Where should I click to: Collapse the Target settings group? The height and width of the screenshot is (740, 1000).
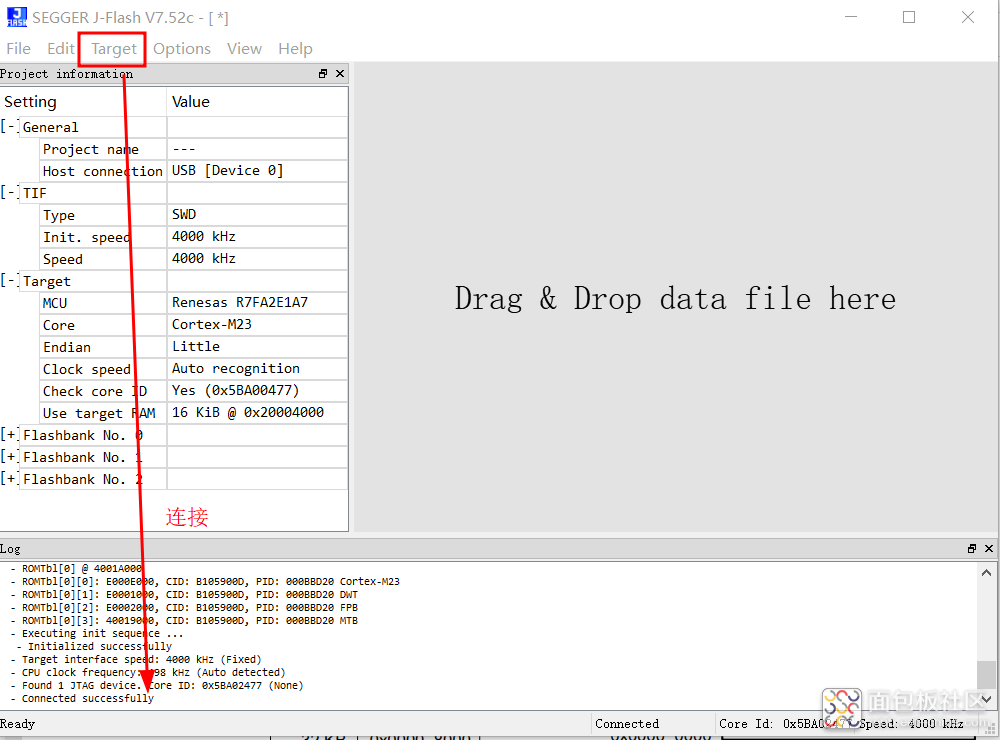pyautogui.click(x=9, y=281)
